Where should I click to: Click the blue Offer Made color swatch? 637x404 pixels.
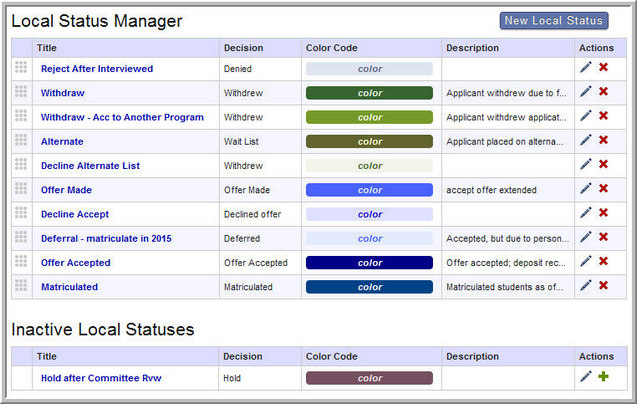pyautogui.click(x=369, y=189)
